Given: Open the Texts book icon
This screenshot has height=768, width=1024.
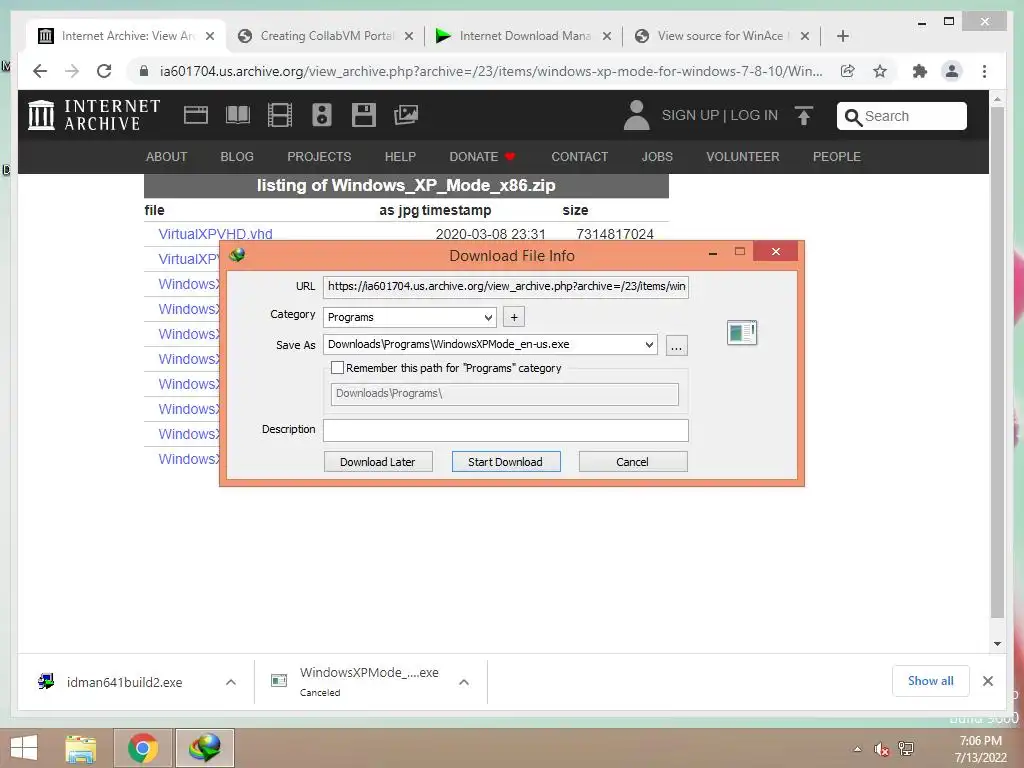Looking at the screenshot, I should tap(238, 115).
